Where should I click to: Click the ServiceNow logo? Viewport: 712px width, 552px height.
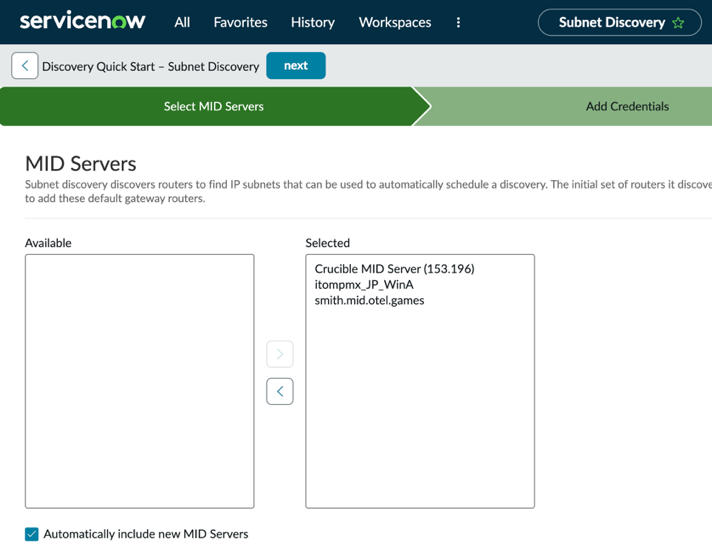[x=82, y=21]
